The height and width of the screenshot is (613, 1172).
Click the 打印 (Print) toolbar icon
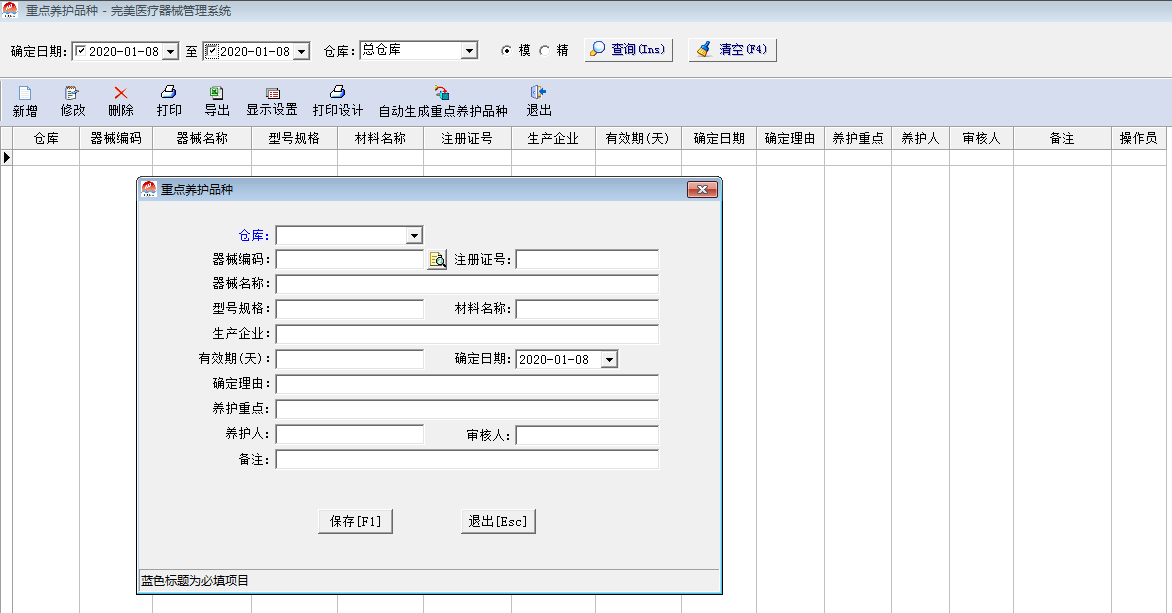pyautogui.click(x=169, y=93)
